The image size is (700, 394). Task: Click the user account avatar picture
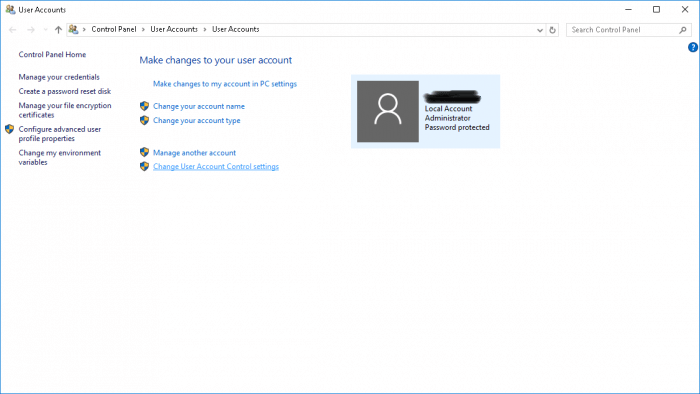[388, 112]
